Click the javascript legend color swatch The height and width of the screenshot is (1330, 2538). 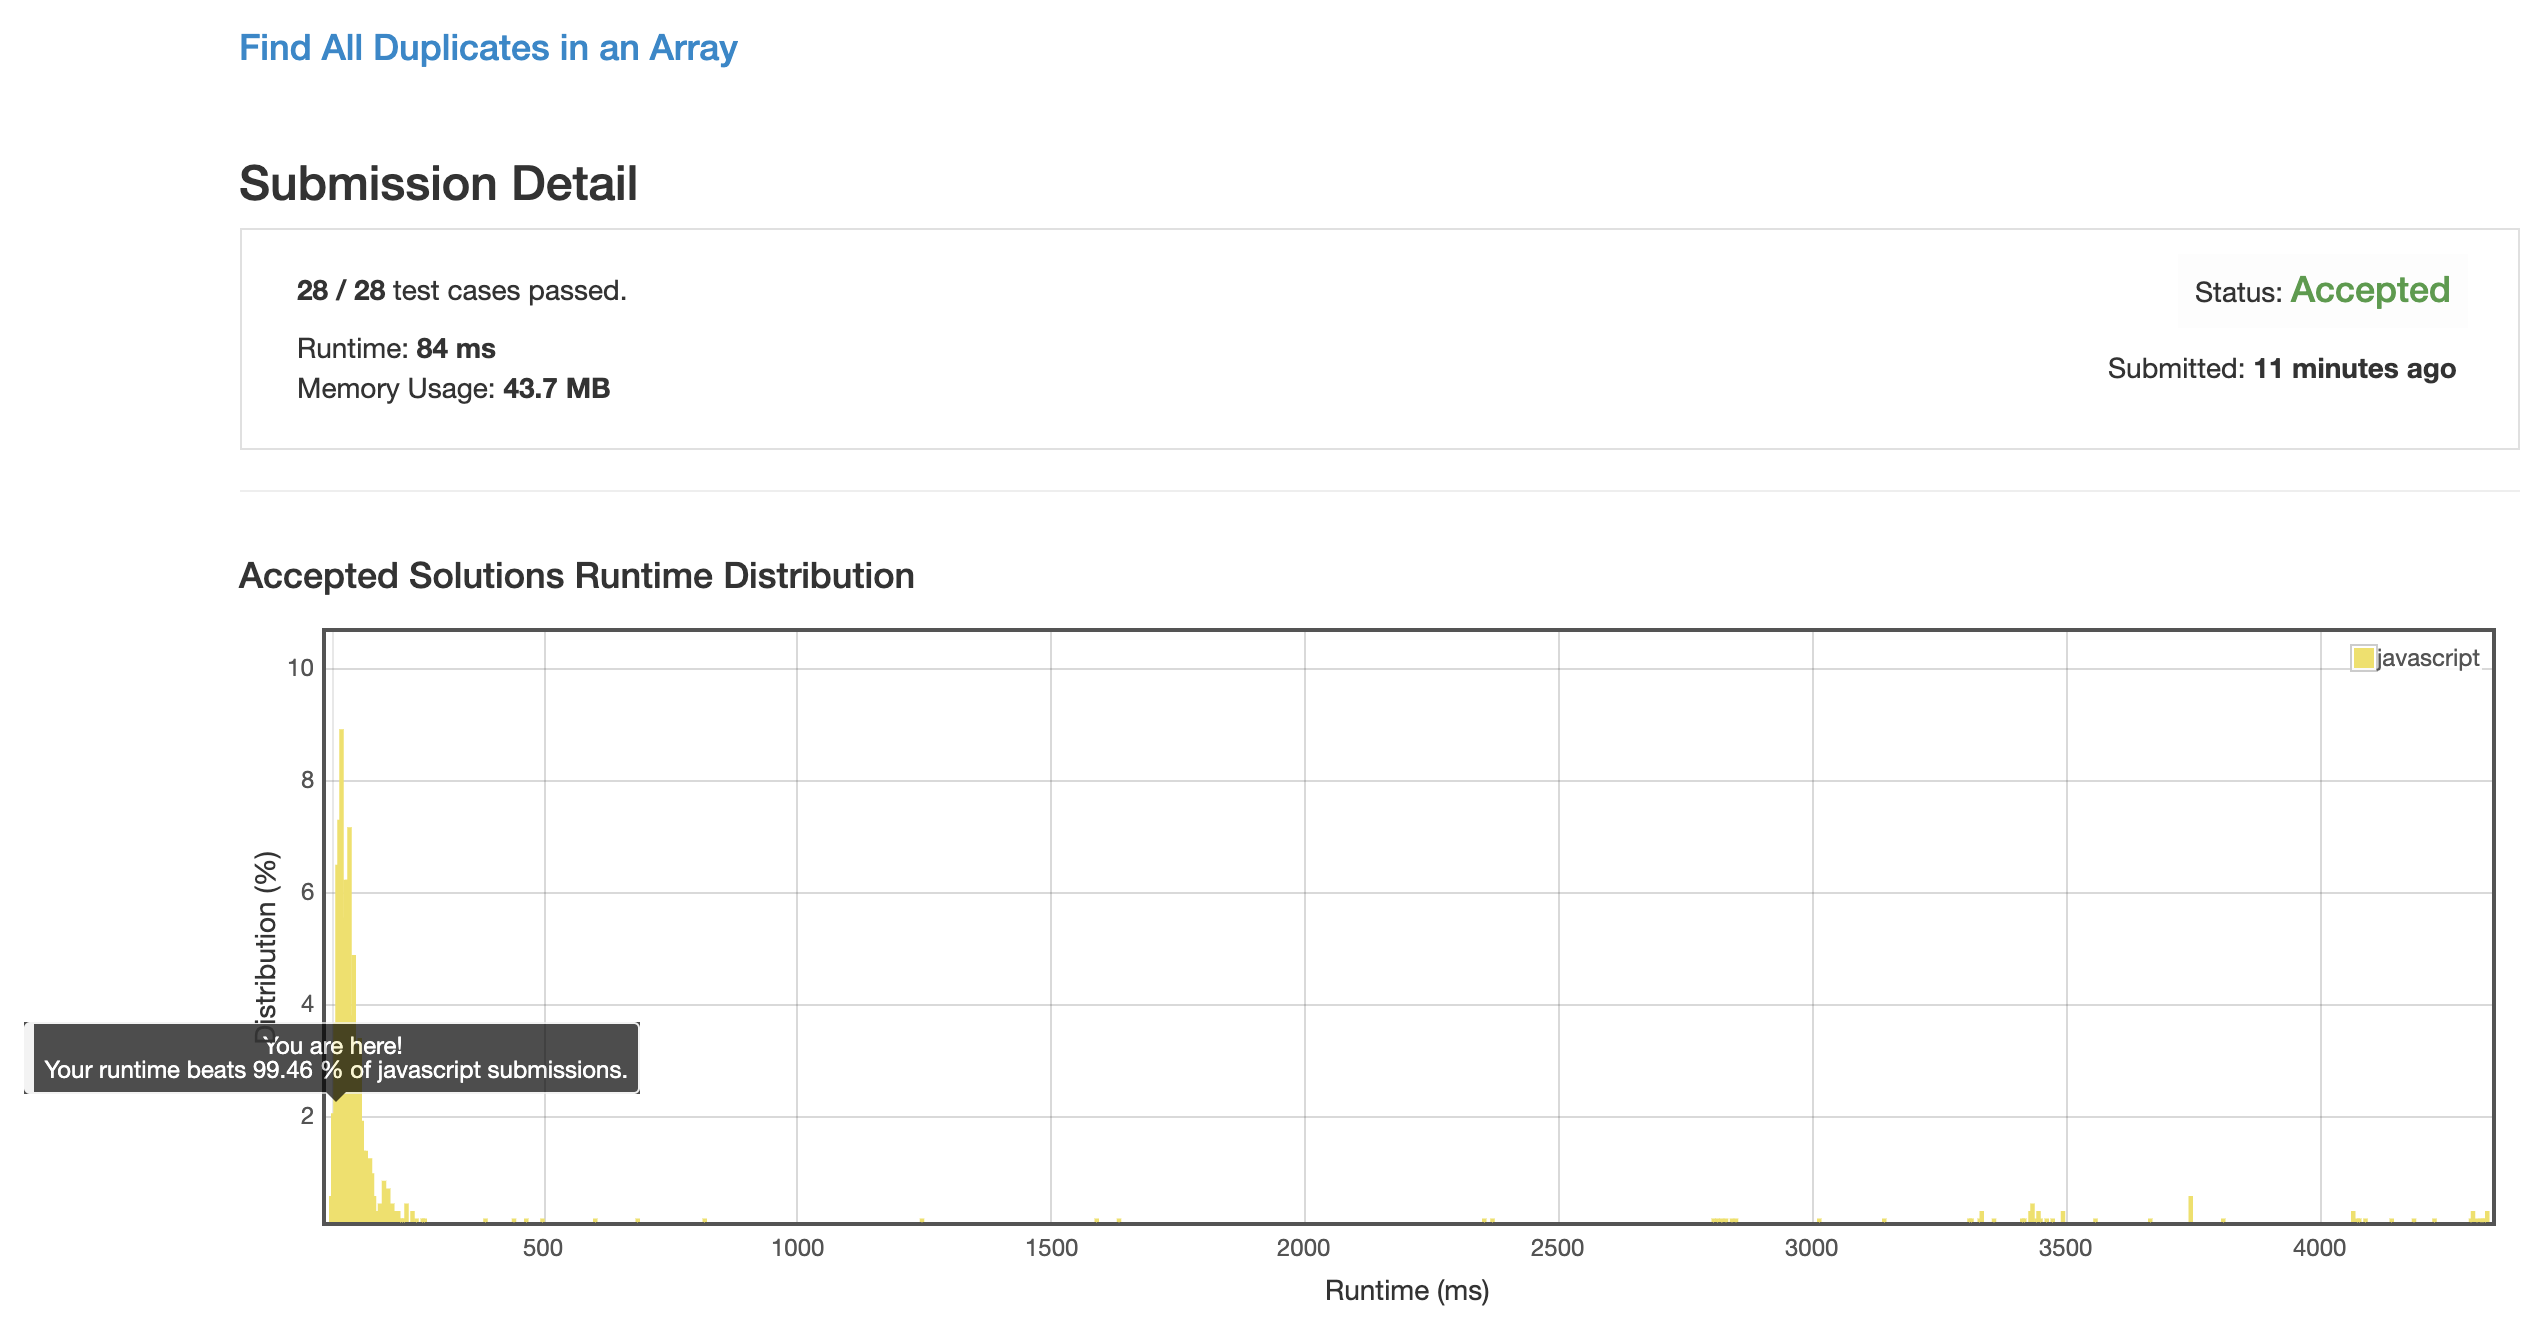click(x=2363, y=658)
